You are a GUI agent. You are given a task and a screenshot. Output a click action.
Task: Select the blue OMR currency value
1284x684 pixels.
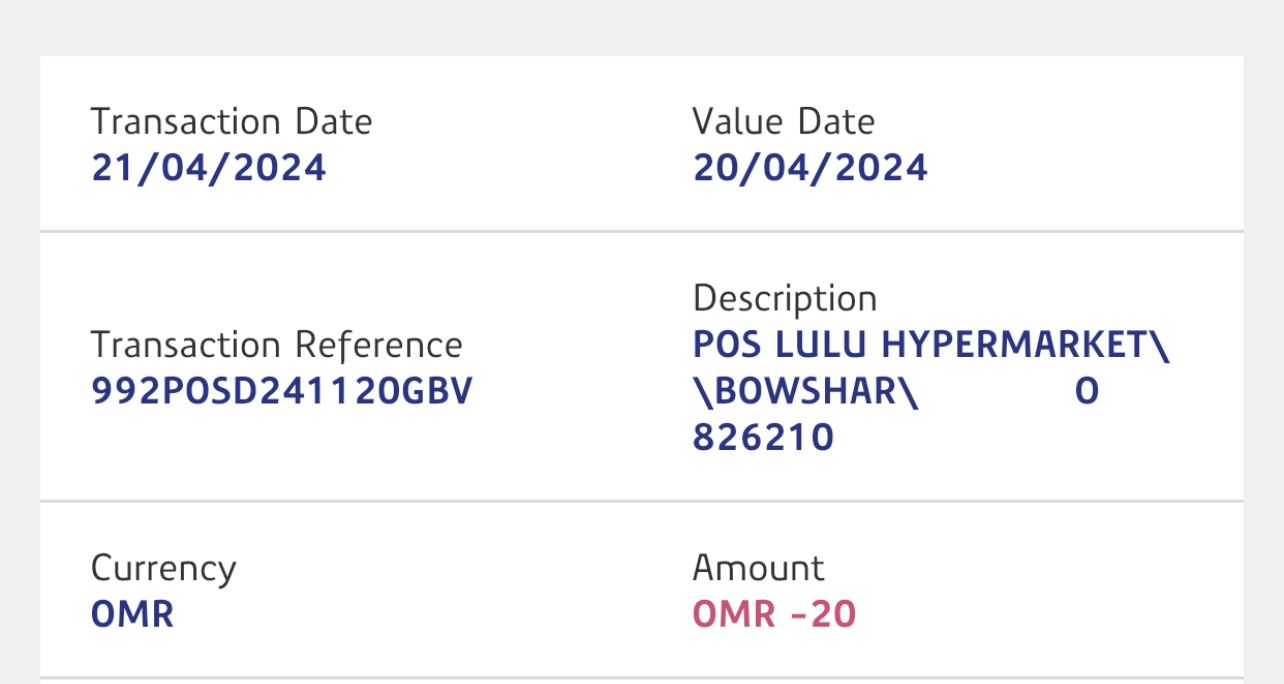point(132,614)
